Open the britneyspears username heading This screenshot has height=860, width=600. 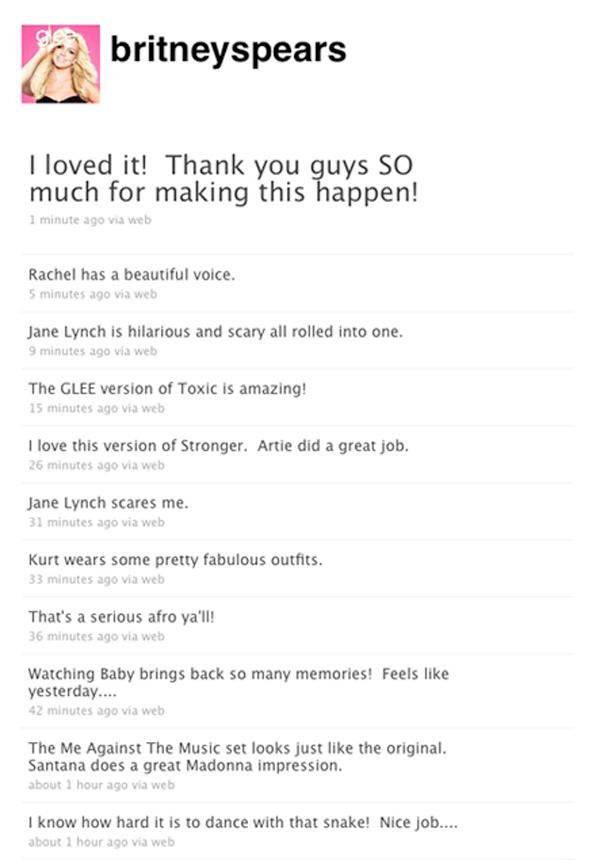[x=228, y=50]
